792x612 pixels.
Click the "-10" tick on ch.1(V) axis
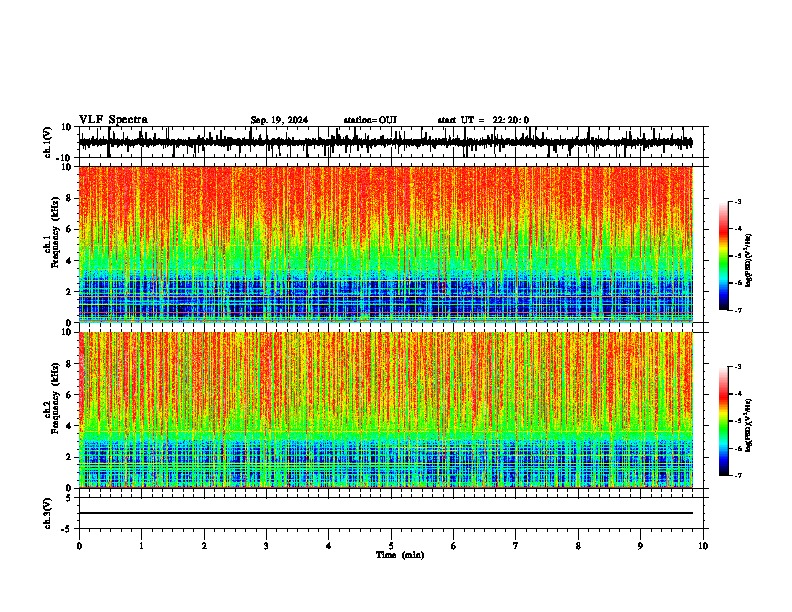tap(64, 158)
